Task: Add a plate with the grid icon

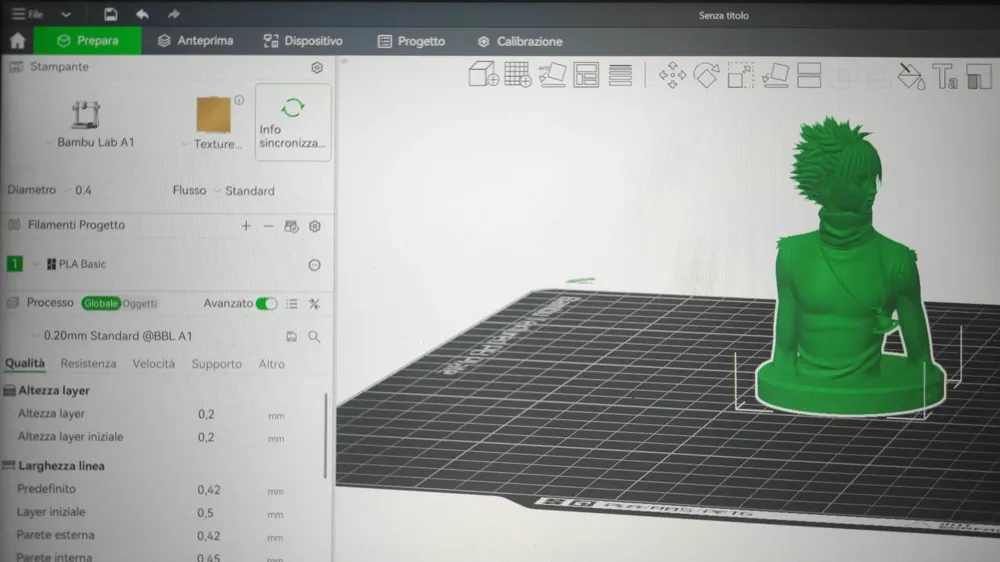Action: click(517, 75)
